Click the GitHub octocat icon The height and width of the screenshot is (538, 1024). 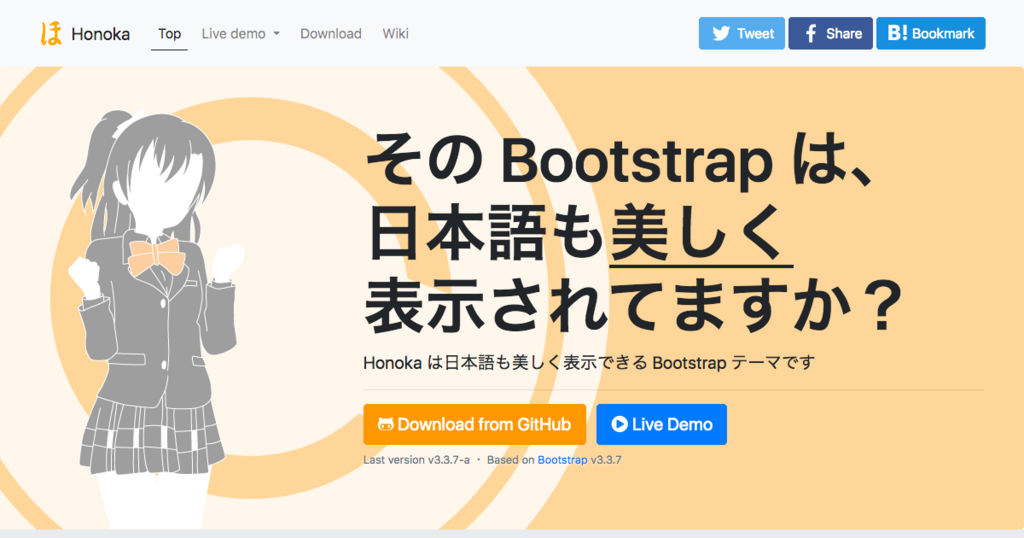point(385,424)
